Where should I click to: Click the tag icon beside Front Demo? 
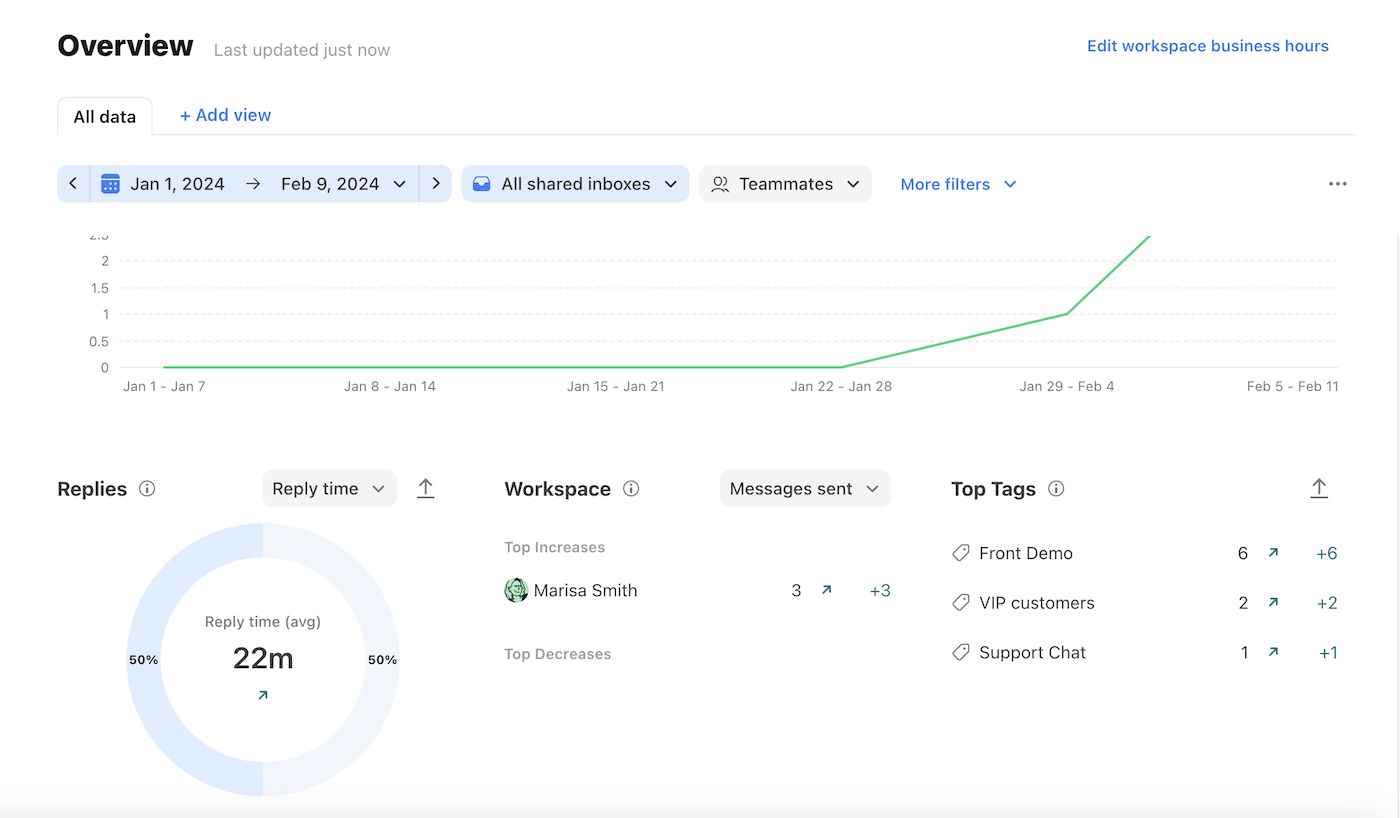961,552
